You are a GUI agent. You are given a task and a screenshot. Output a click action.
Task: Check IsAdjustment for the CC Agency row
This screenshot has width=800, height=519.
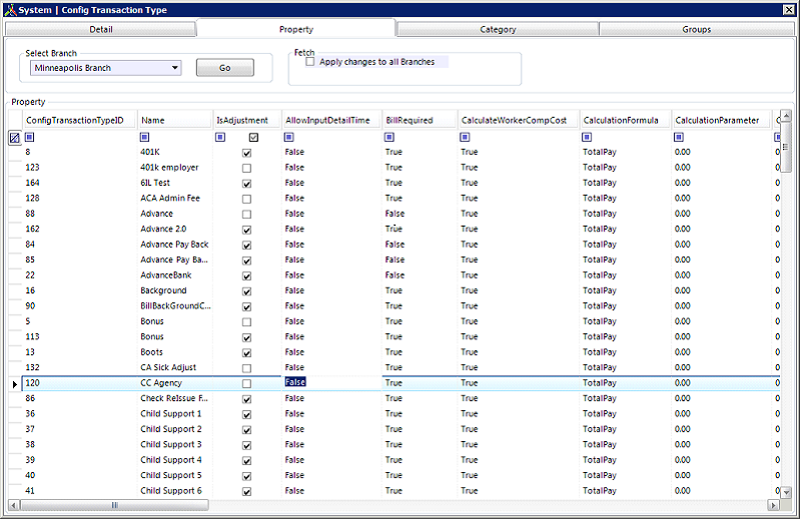(x=247, y=384)
